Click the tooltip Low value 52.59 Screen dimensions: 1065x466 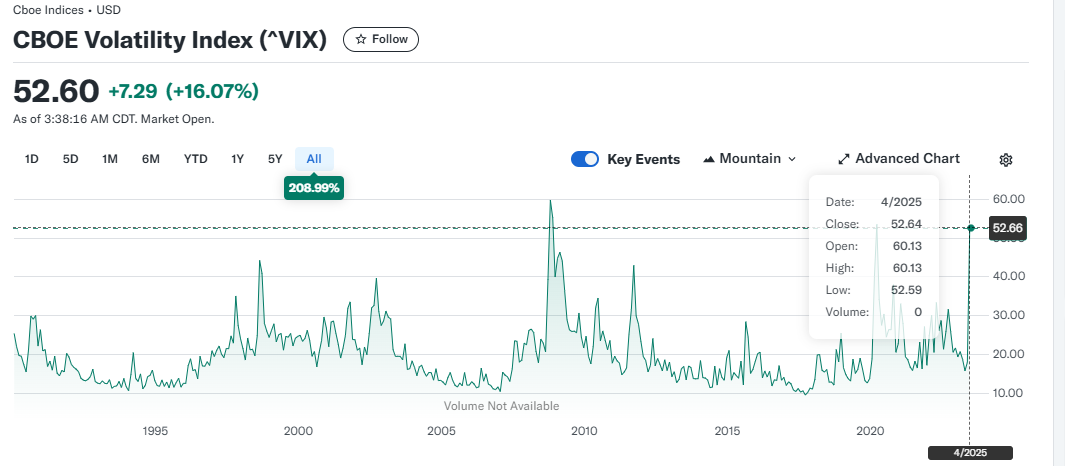[907, 290]
